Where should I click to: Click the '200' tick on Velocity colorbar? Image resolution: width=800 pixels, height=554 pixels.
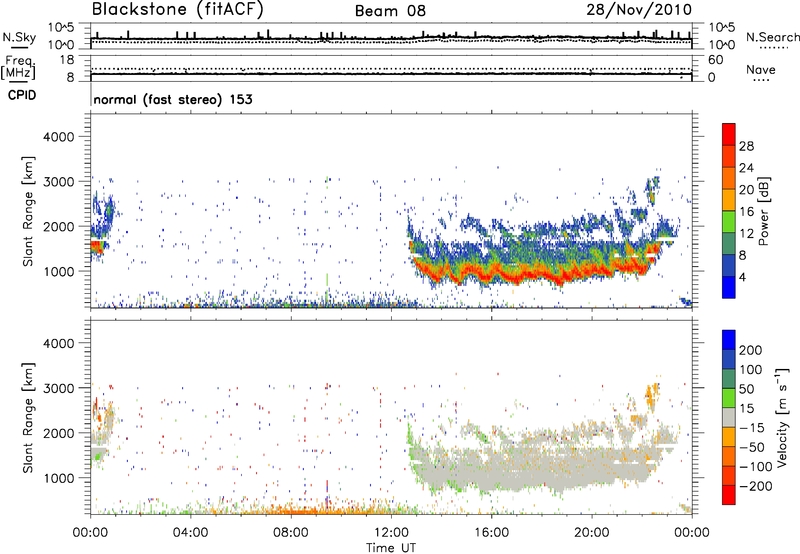click(x=751, y=350)
